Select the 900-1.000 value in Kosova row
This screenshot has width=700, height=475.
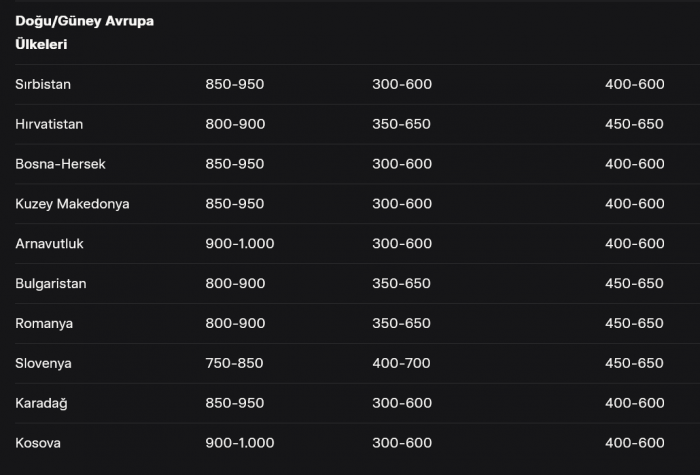click(x=240, y=443)
